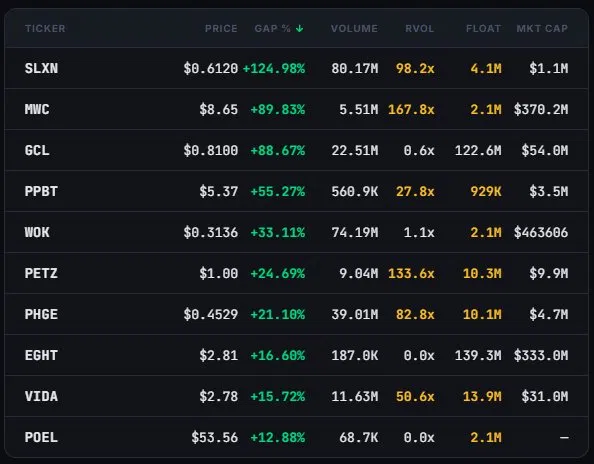Click the $0.8100 price for GCL
This screenshot has width=594, height=464.
tap(211, 150)
